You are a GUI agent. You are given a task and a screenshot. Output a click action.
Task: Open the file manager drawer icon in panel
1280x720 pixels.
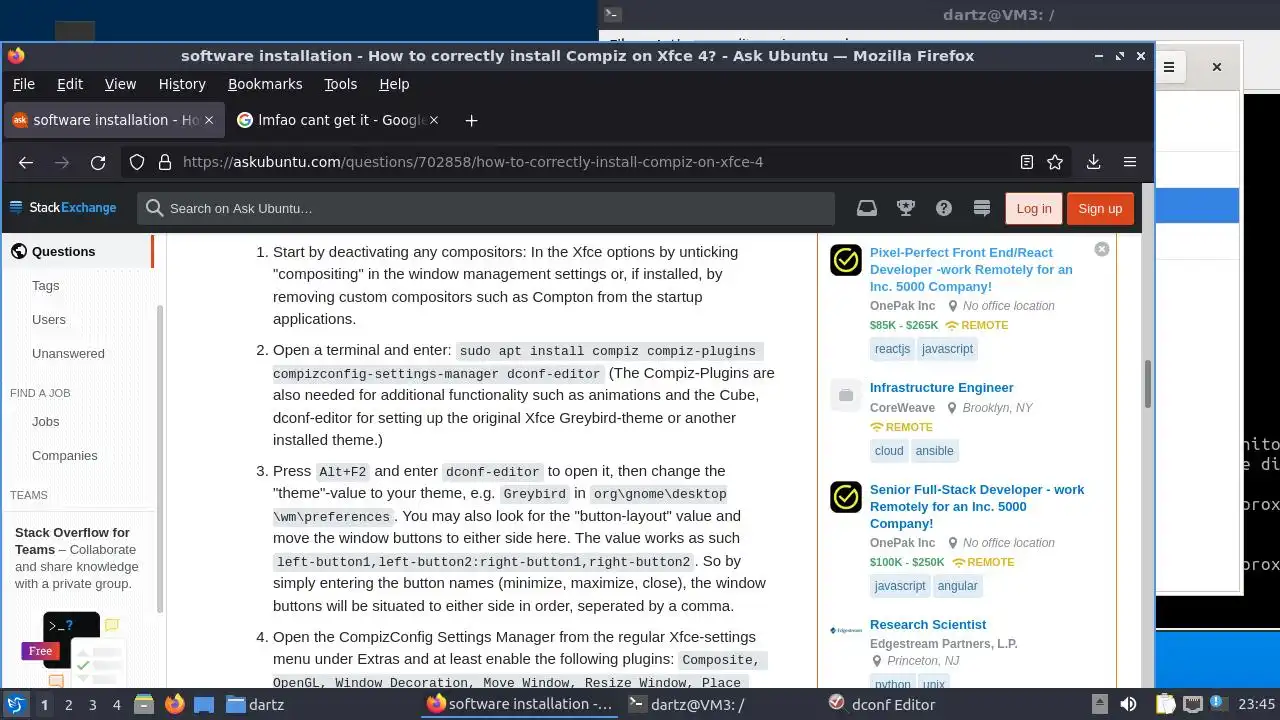143,704
